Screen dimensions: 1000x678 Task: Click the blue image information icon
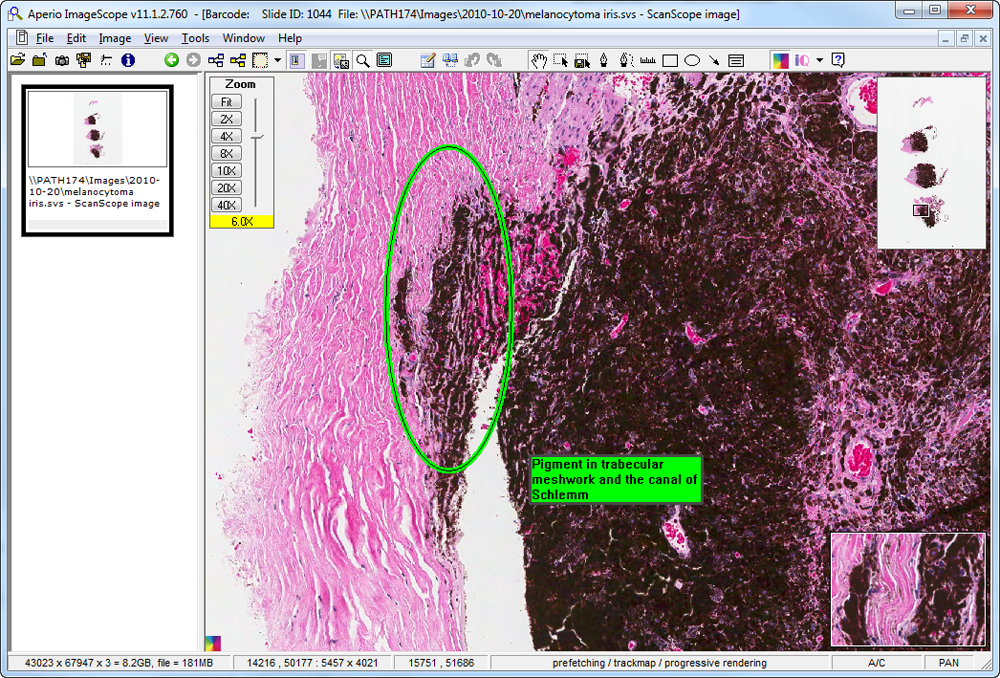128,60
